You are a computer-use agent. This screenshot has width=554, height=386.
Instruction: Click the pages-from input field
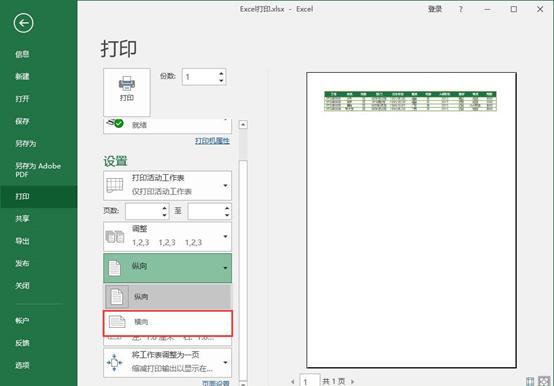pyautogui.click(x=143, y=211)
